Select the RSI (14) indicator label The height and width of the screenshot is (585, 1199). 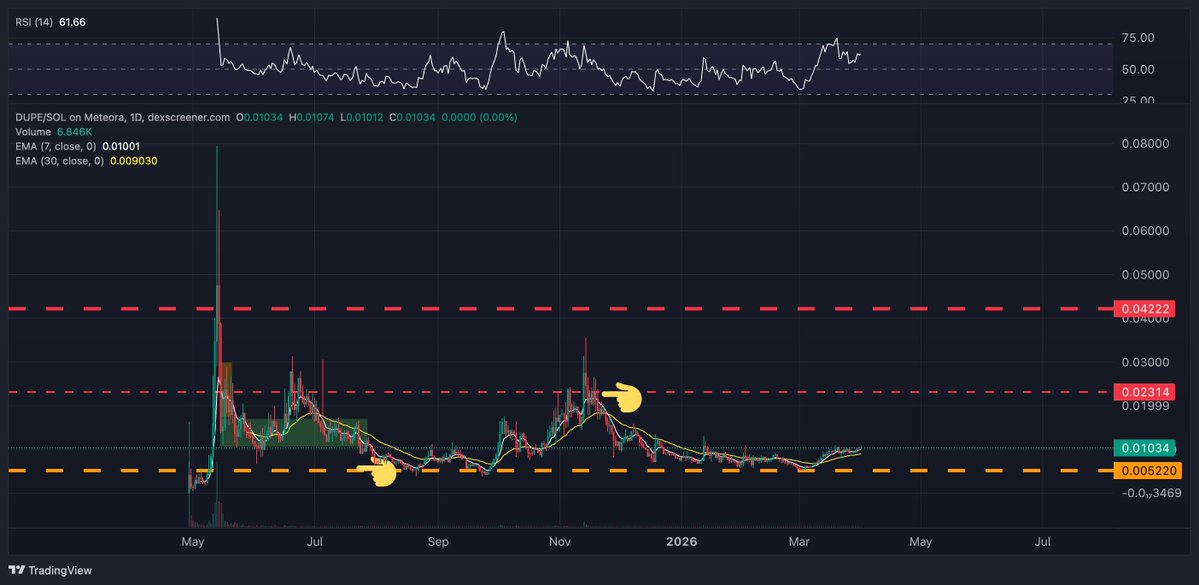[34, 22]
